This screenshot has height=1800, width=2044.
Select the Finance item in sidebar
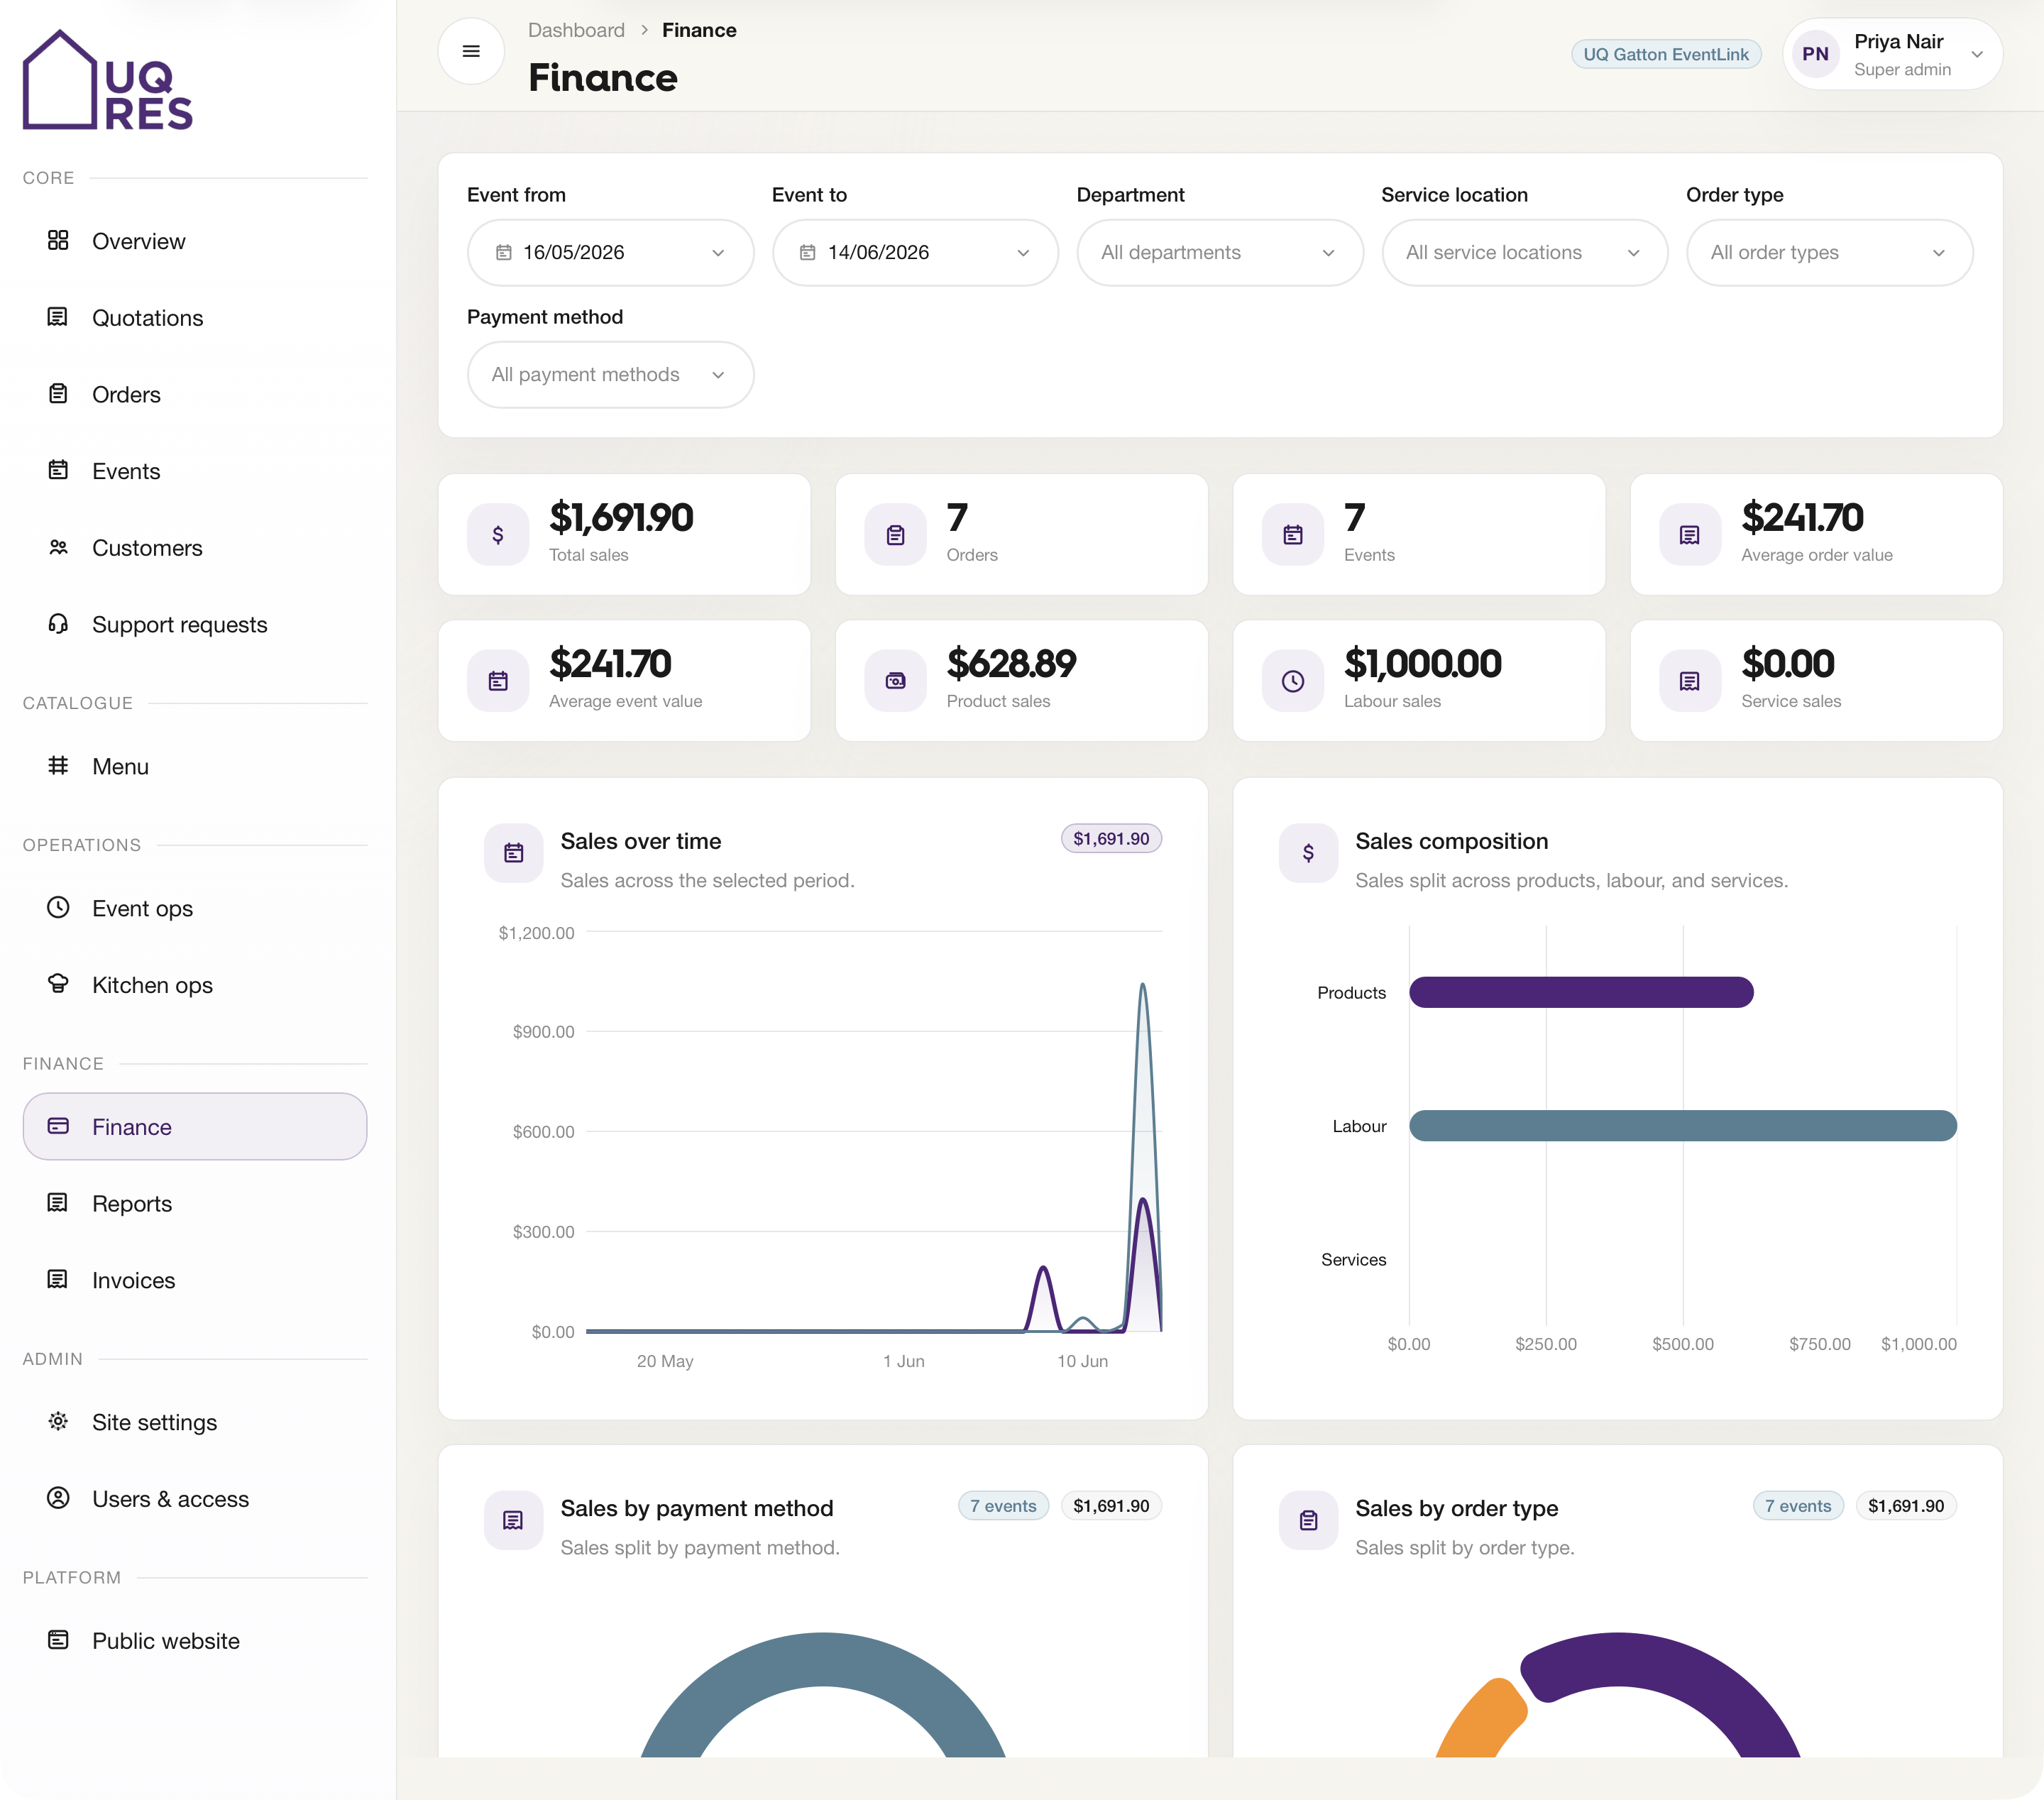pos(195,1127)
